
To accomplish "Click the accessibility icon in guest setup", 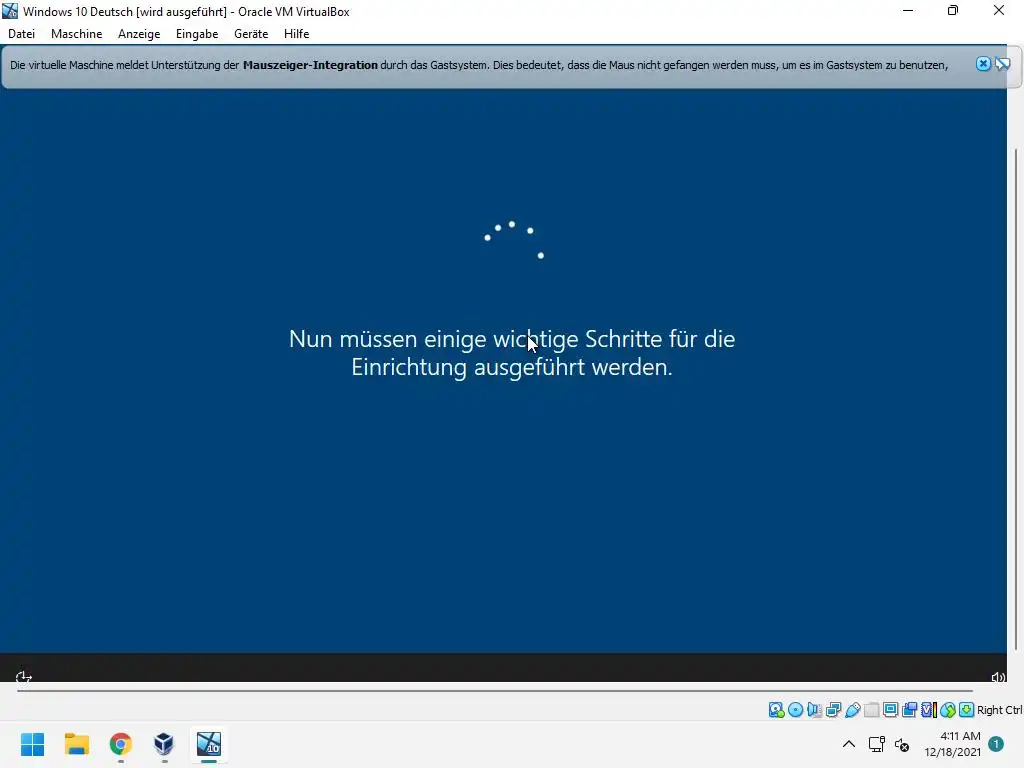I will [x=24, y=677].
